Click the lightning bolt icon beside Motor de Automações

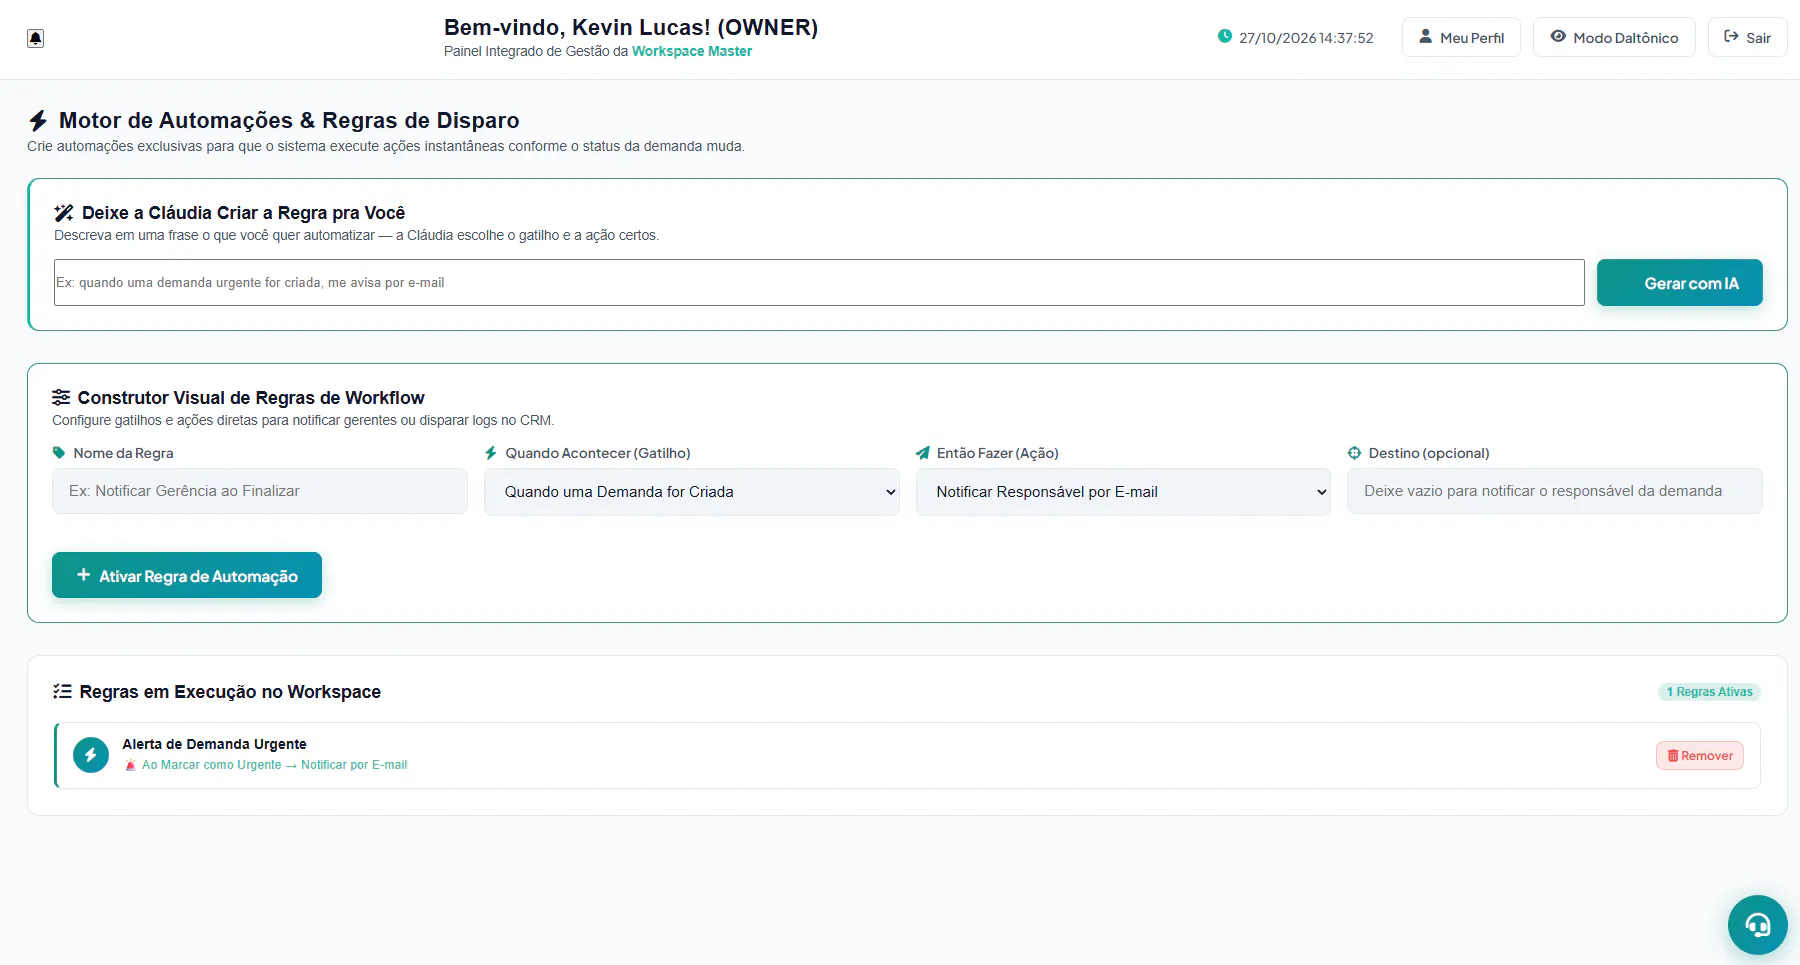pos(38,121)
